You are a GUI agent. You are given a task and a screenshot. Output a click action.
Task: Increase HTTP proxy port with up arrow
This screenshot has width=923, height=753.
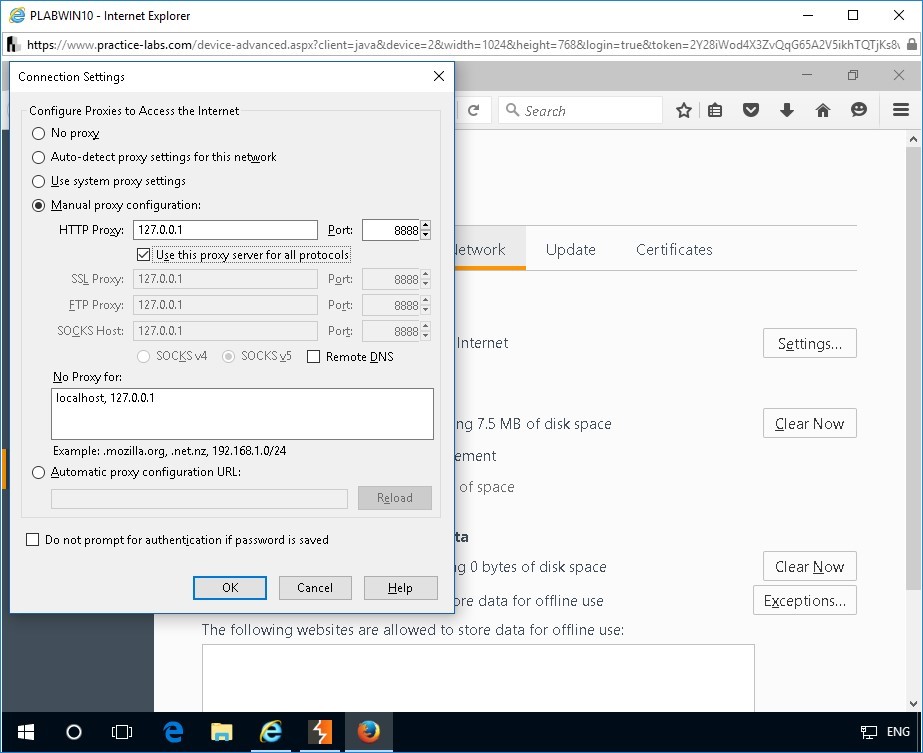426,225
